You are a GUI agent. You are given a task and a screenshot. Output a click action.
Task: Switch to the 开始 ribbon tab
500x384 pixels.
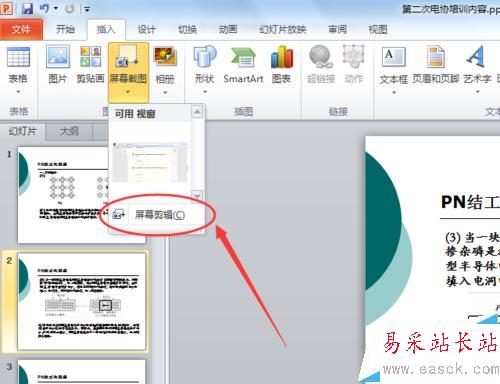pyautogui.click(x=65, y=30)
